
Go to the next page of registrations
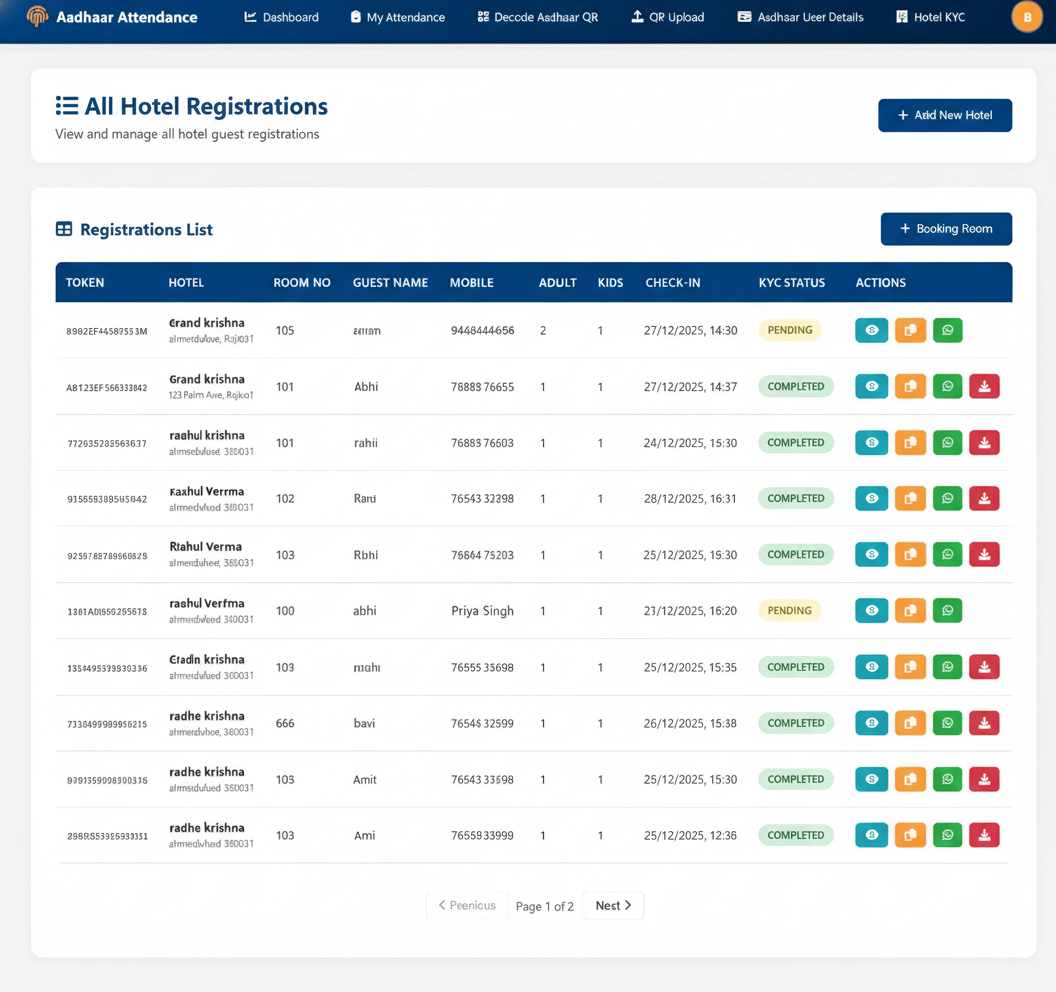612,905
